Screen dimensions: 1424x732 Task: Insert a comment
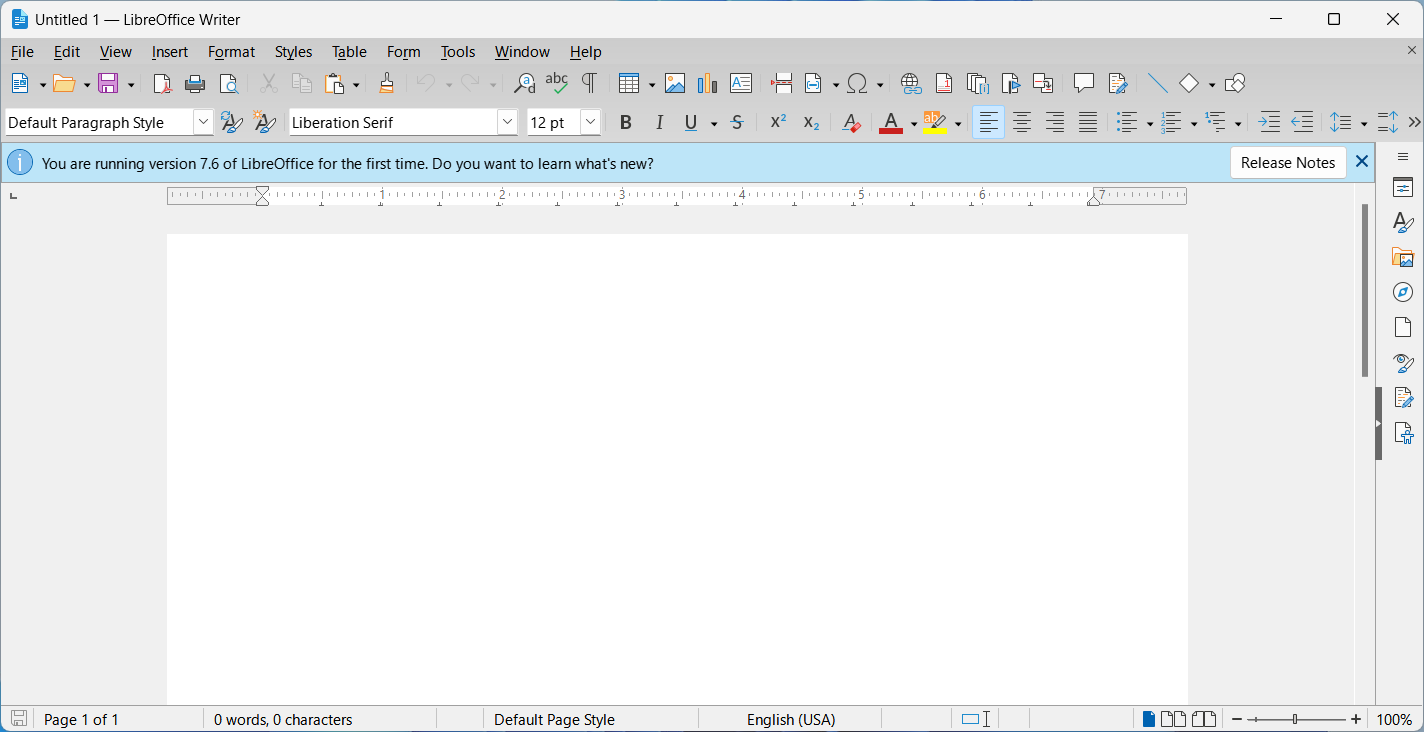click(1084, 84)
